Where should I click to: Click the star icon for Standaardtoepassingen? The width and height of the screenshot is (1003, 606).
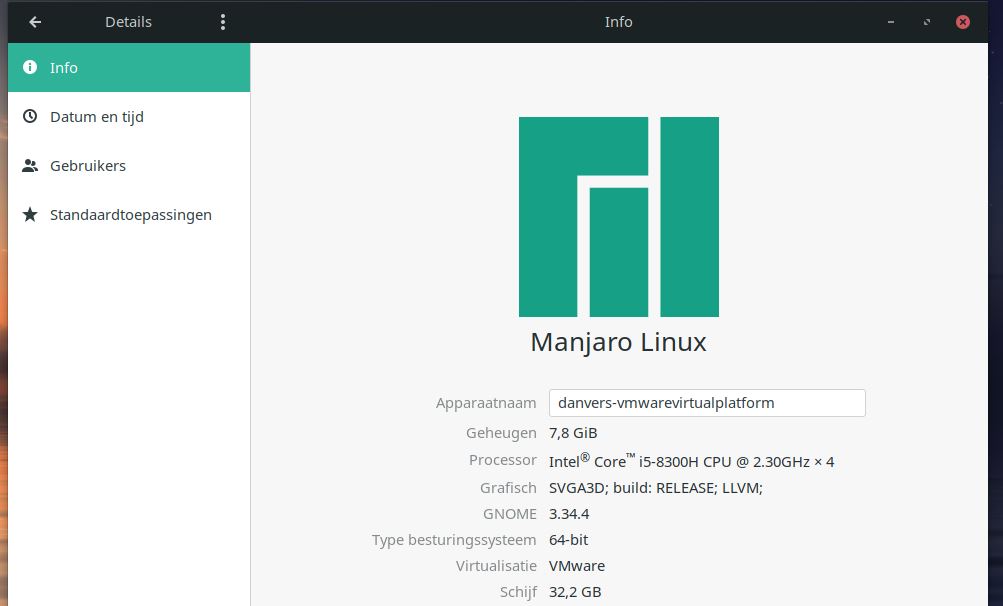(30, 214)
